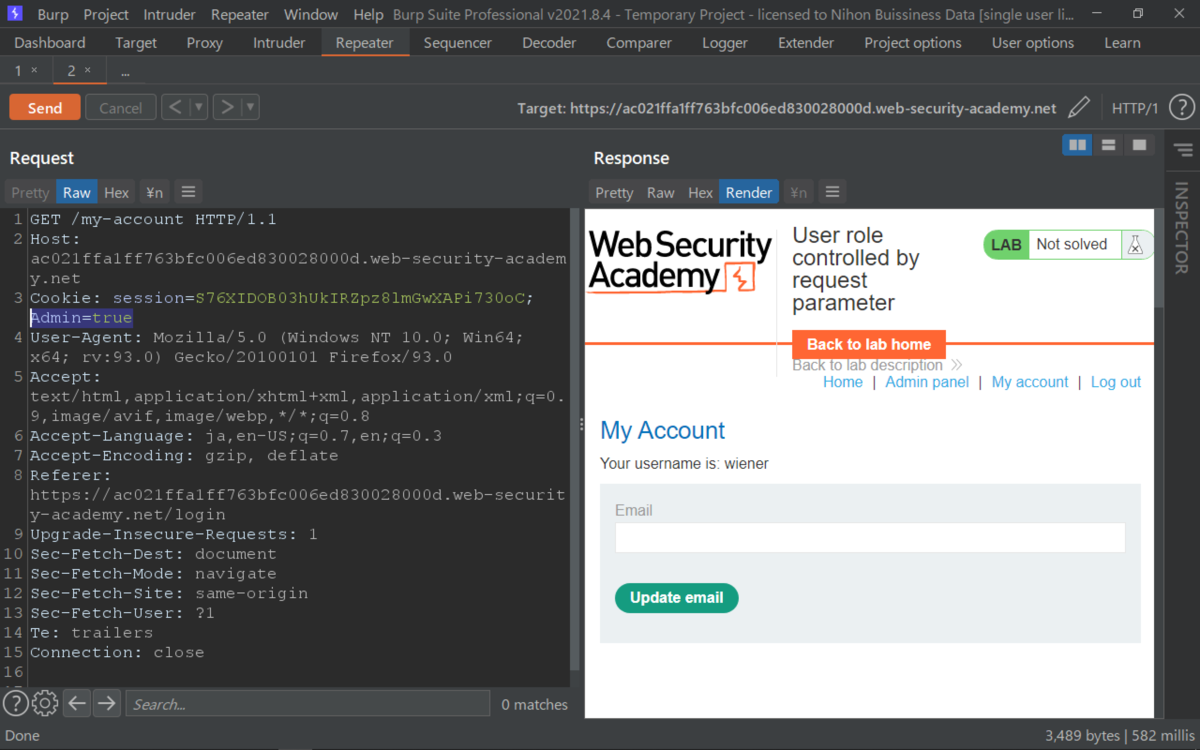Image resolution: width=1200 pixels, height=750 pixels.
Task: Switch to the Sequencer tab
Action: (458, 43)
